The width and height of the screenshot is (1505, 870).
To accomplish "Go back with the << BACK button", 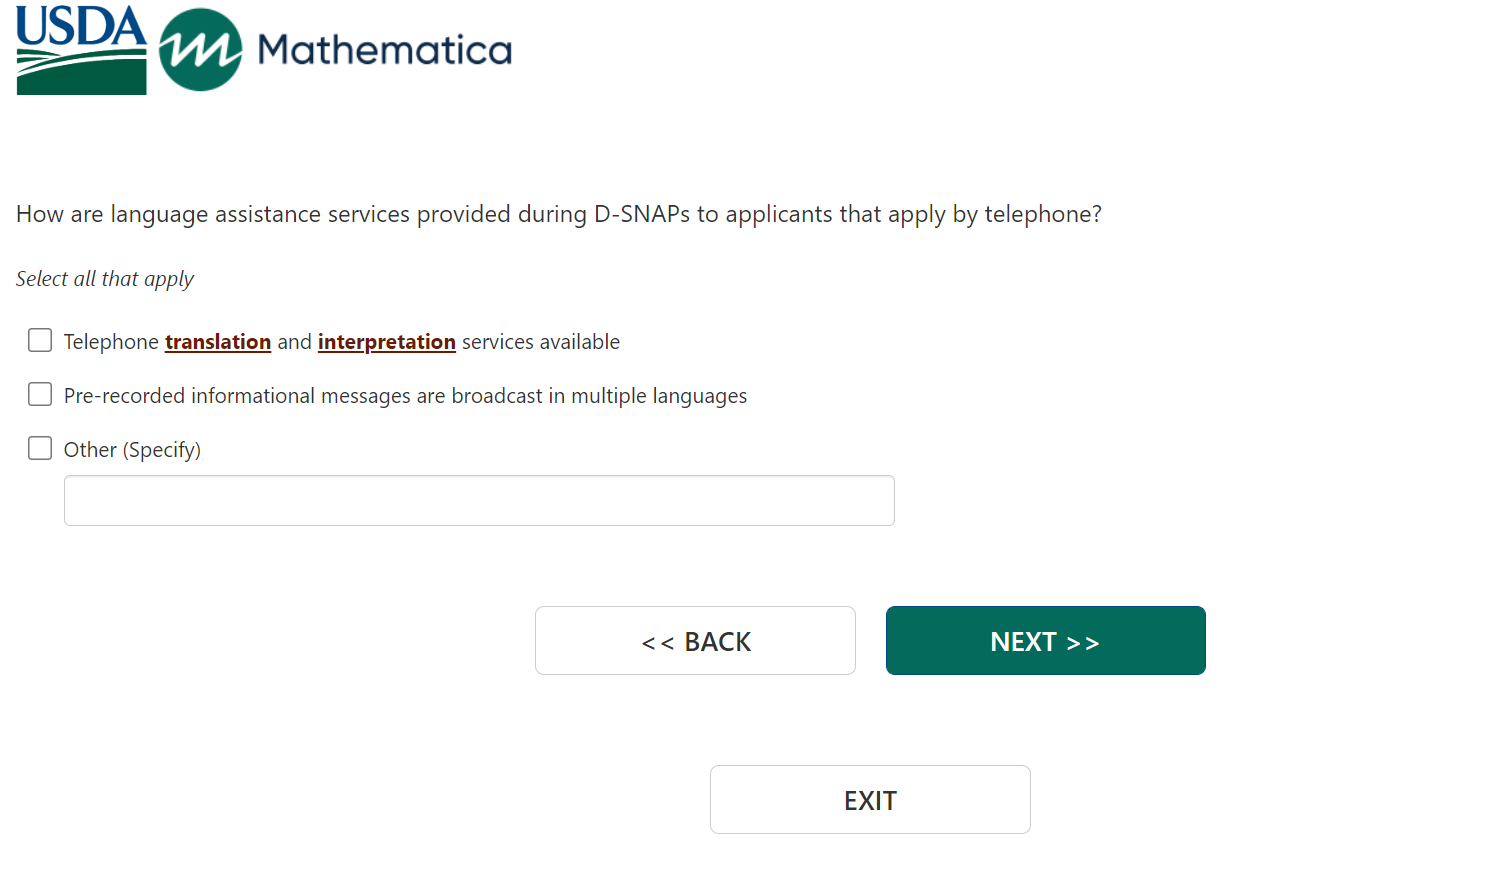I will tap(695, 641).
